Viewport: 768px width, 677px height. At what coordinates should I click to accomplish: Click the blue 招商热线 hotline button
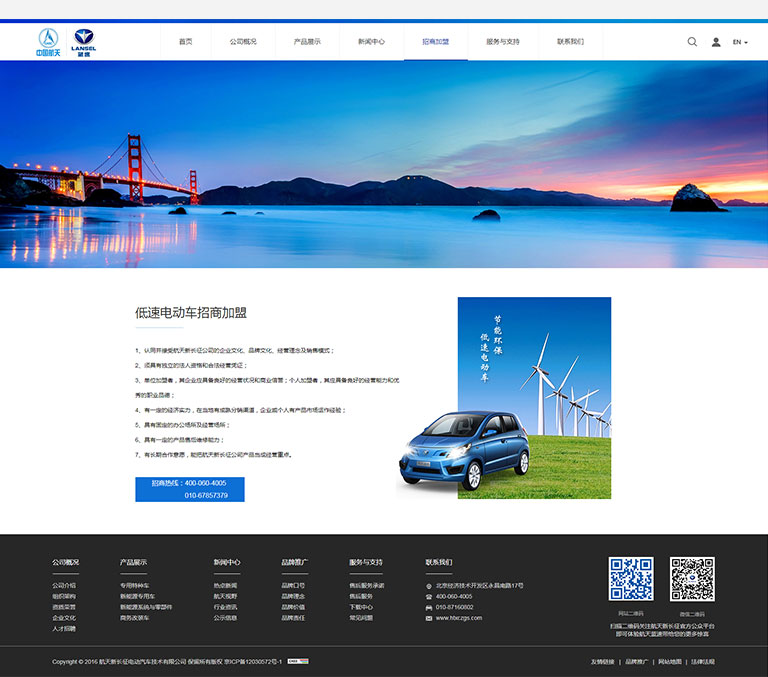(x=190, y=489)
